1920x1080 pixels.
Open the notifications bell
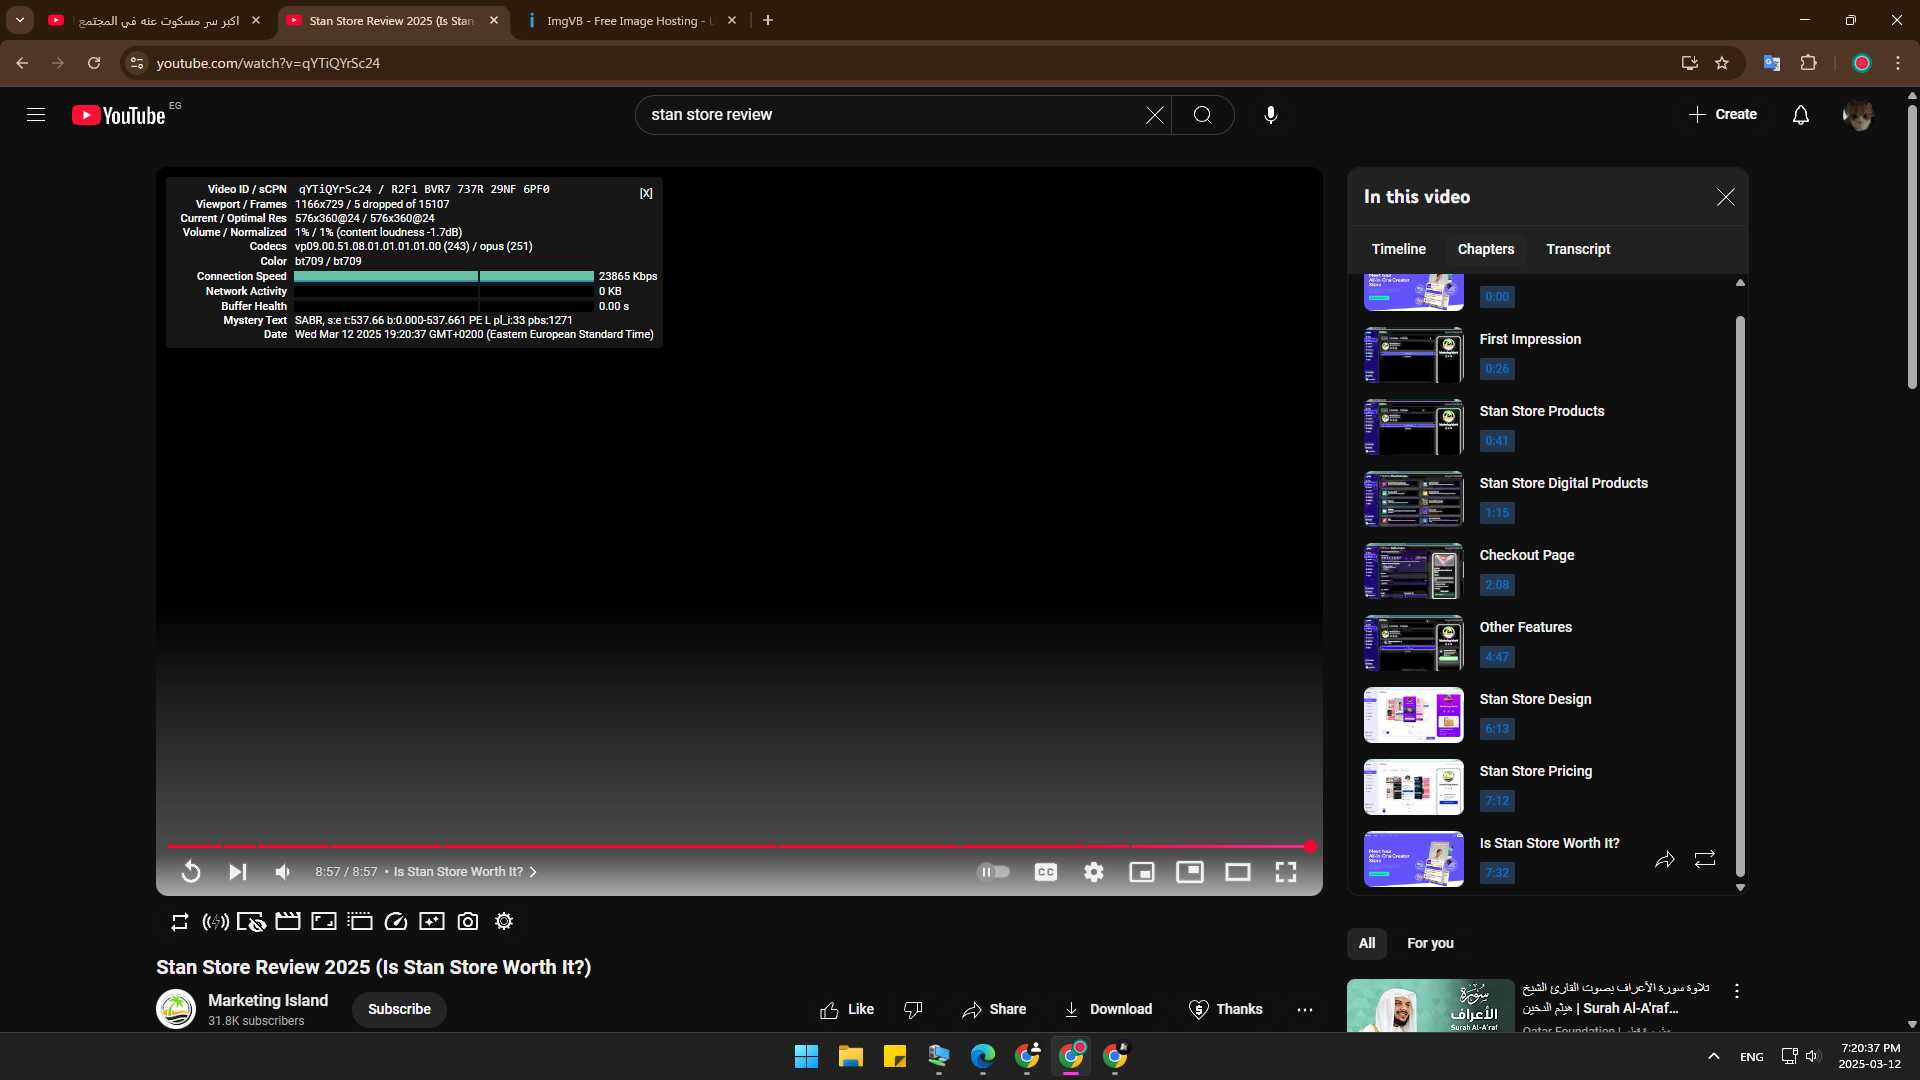(x=1800, y=115)
